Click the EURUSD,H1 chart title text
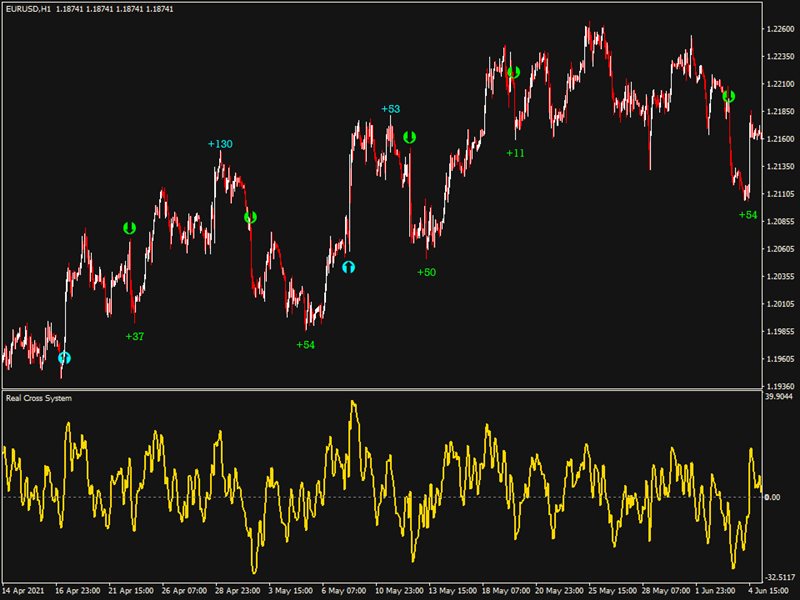 (x=28, y=9)
